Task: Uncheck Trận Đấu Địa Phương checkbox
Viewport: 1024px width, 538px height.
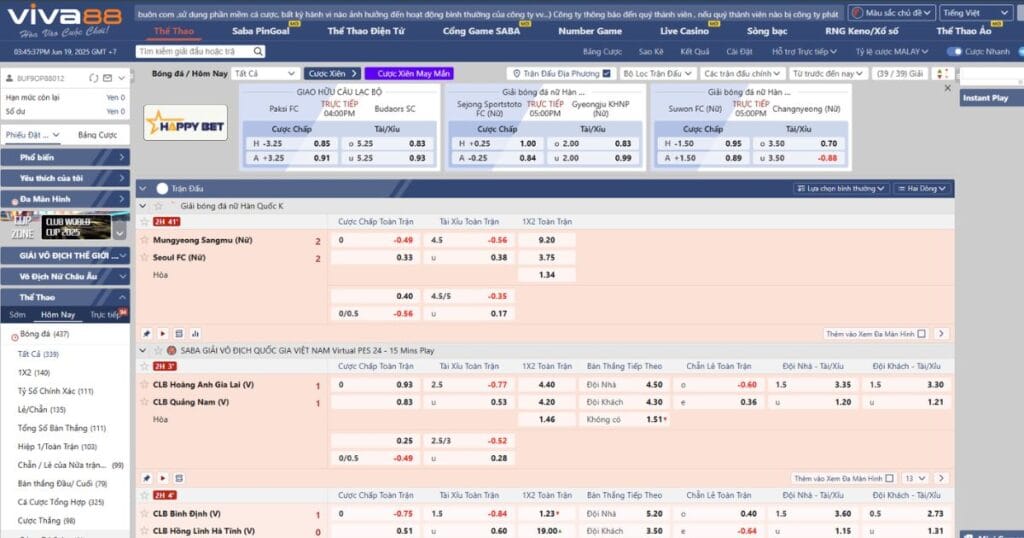Action: click(x=607, y=74)
